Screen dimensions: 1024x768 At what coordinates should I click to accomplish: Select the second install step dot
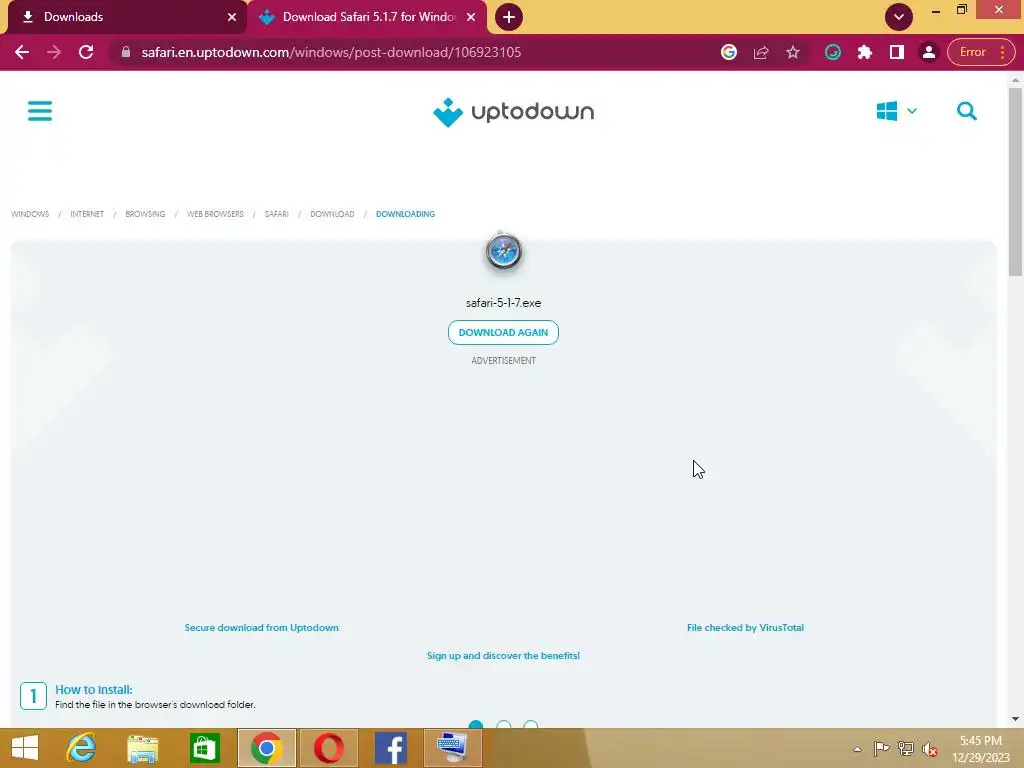(x=504, y=725)
